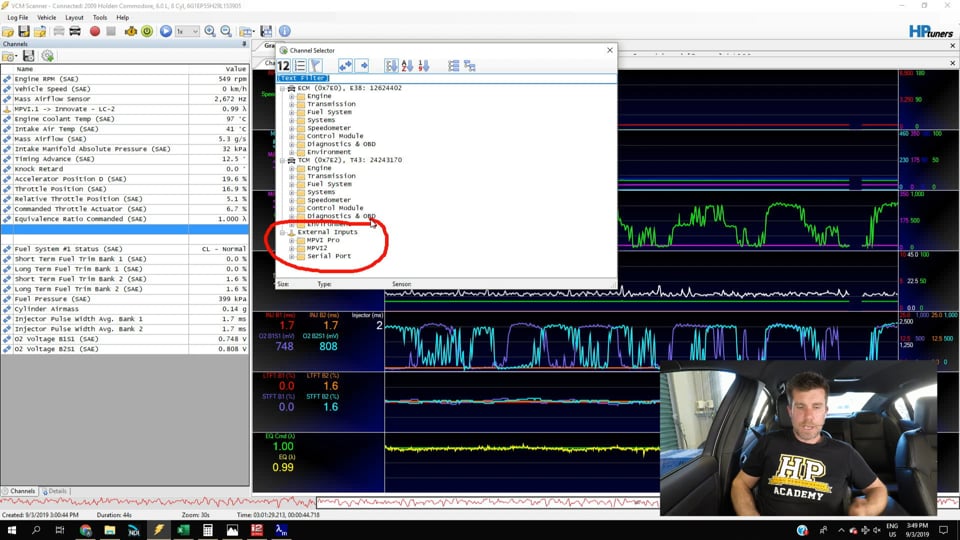Open the Tools menu

pyautogui.click(x=99, y=17)
